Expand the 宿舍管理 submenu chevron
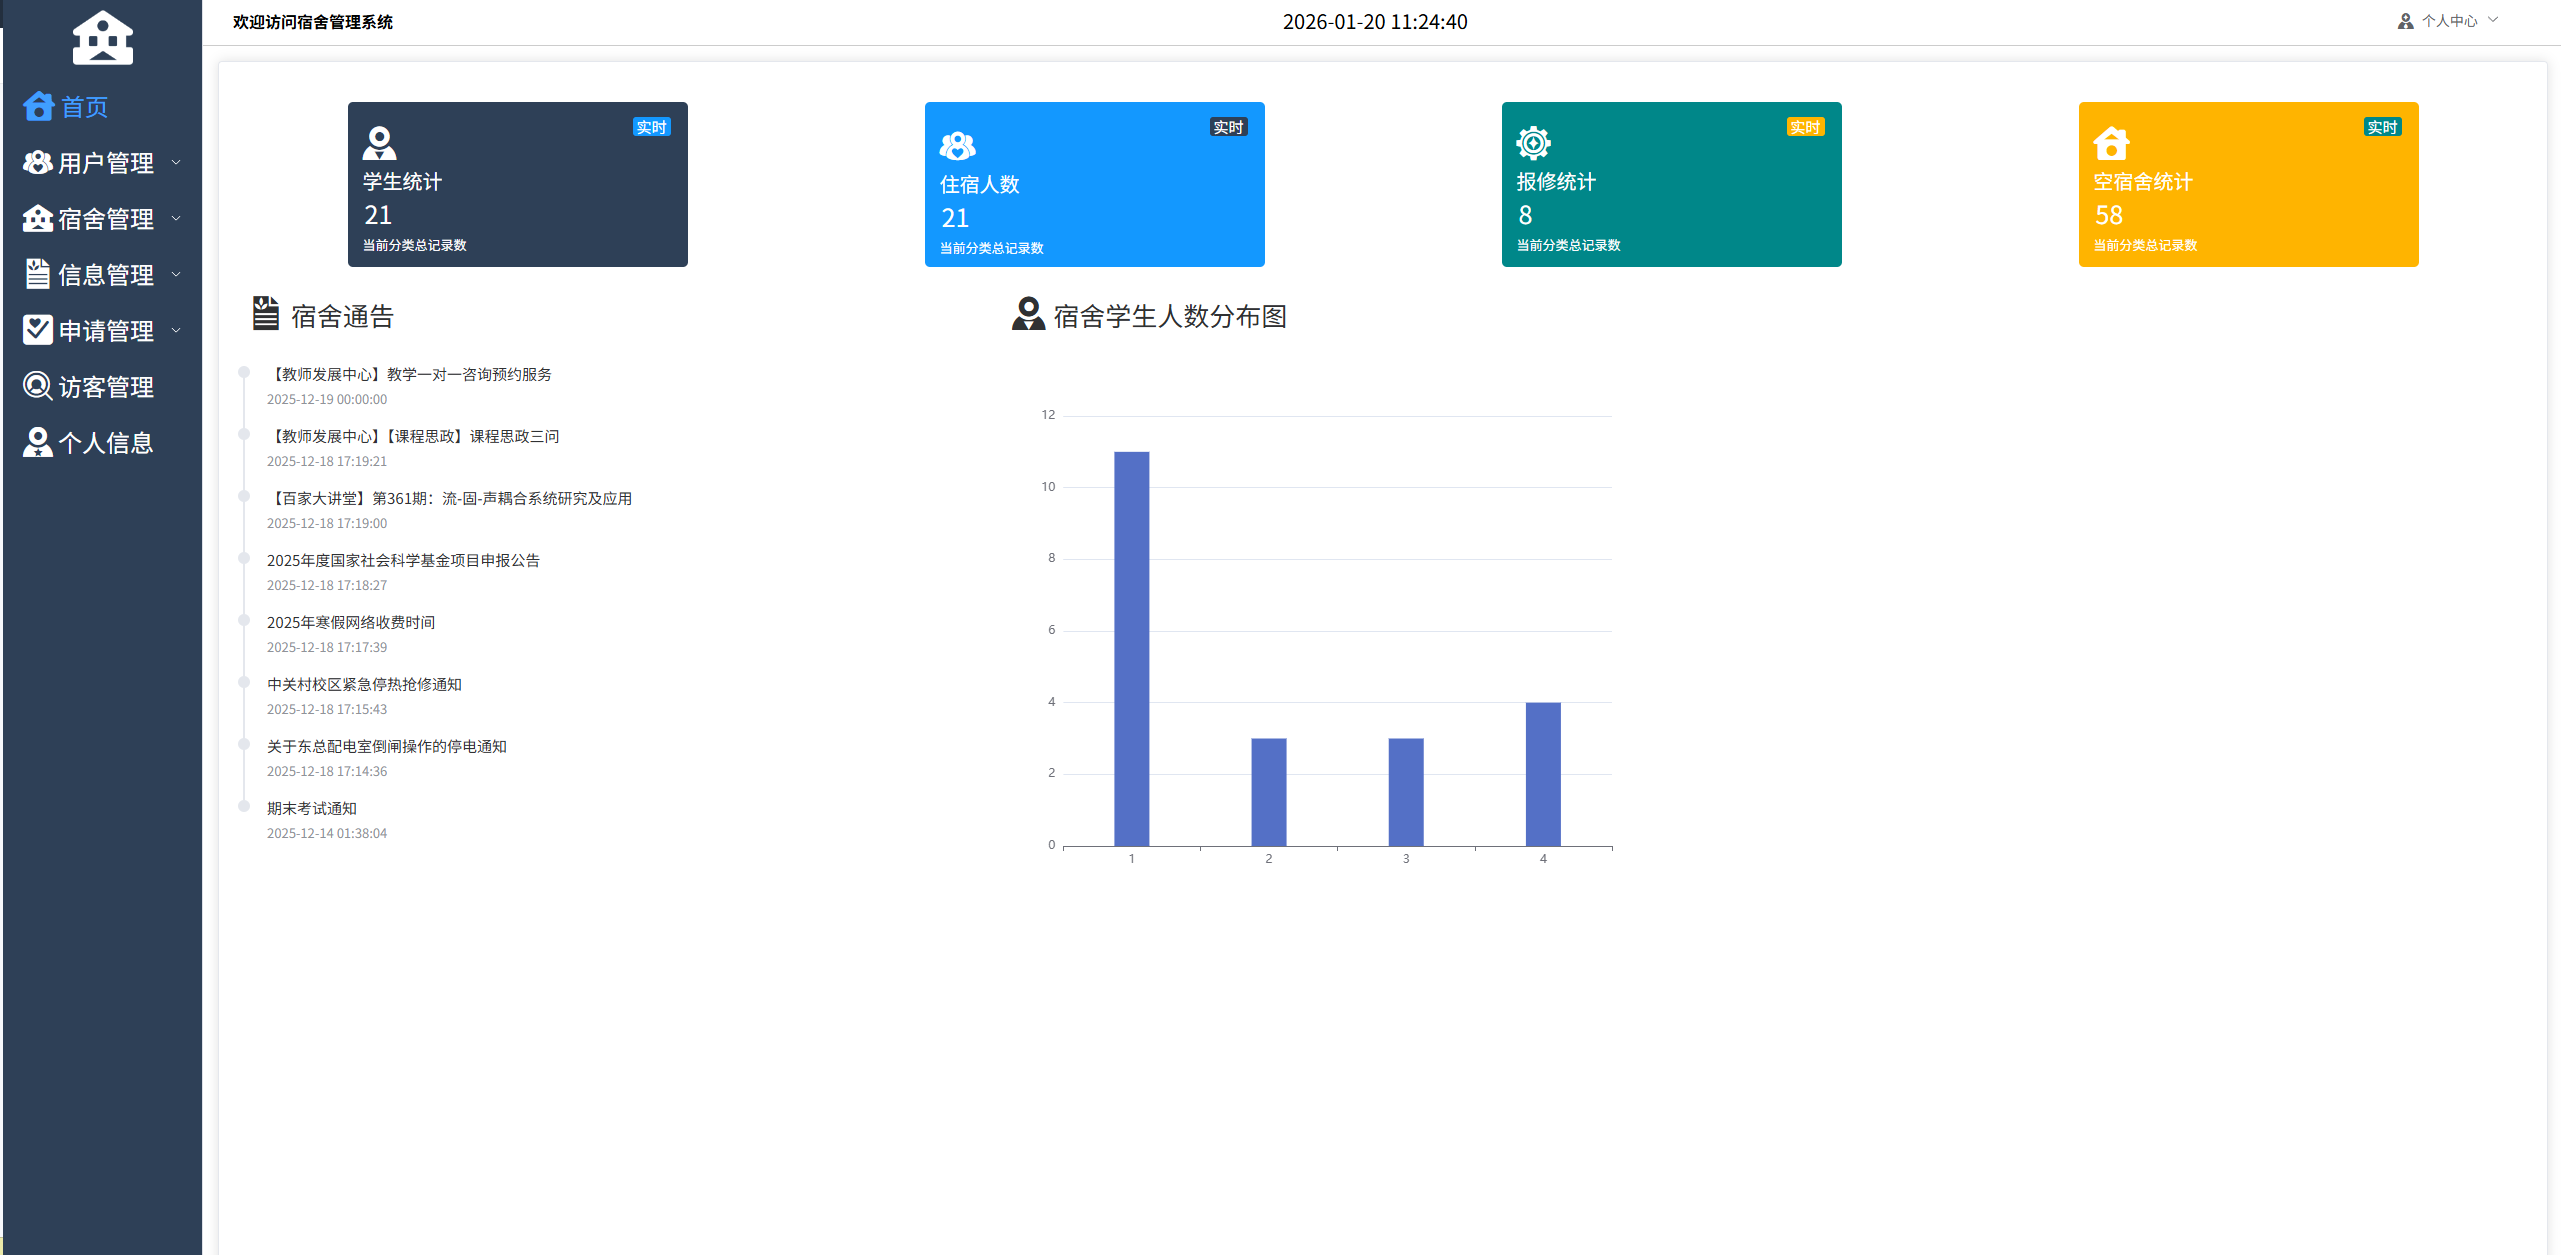 (x=176, y=218)
